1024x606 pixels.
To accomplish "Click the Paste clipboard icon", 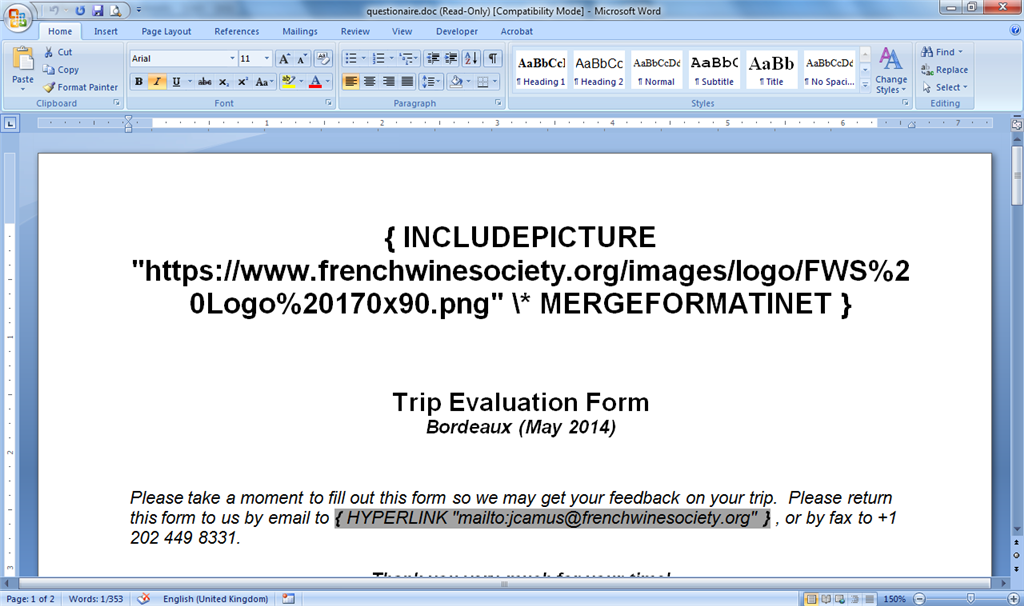I will (23, 59).
